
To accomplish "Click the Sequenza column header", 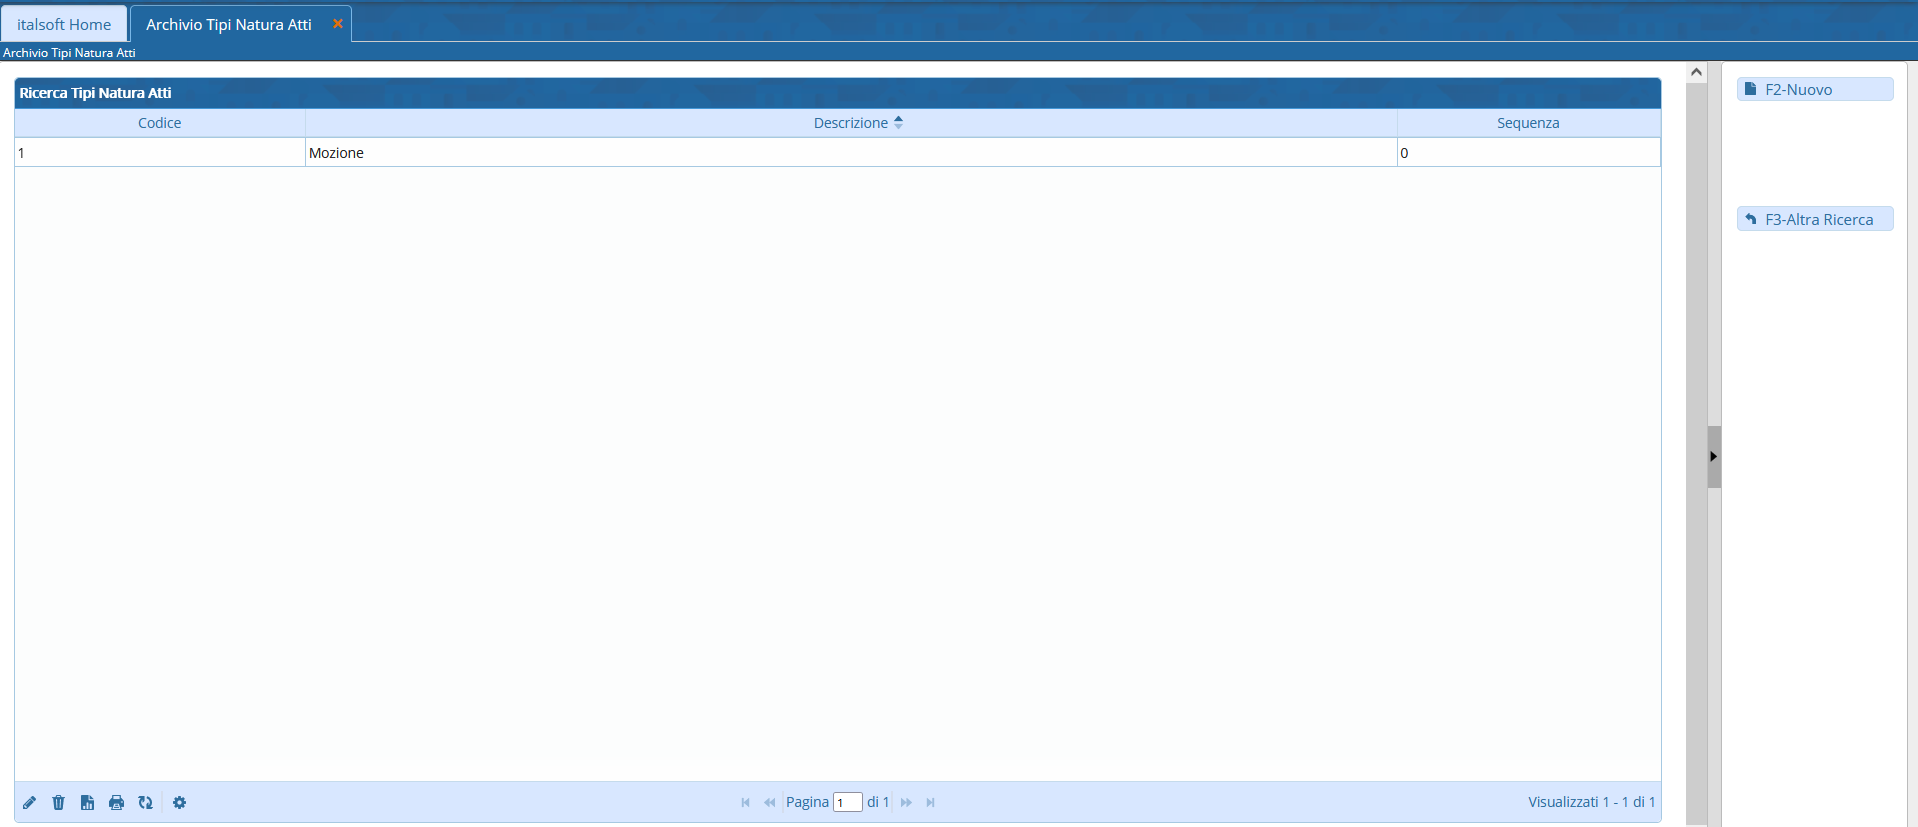I will (x=1528, y=123).
